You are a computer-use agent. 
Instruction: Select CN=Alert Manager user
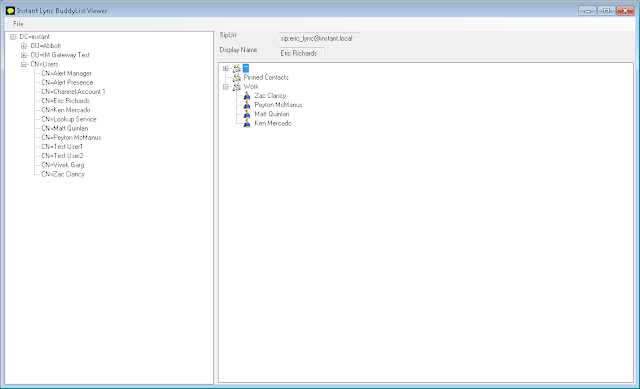click(67, 73)
